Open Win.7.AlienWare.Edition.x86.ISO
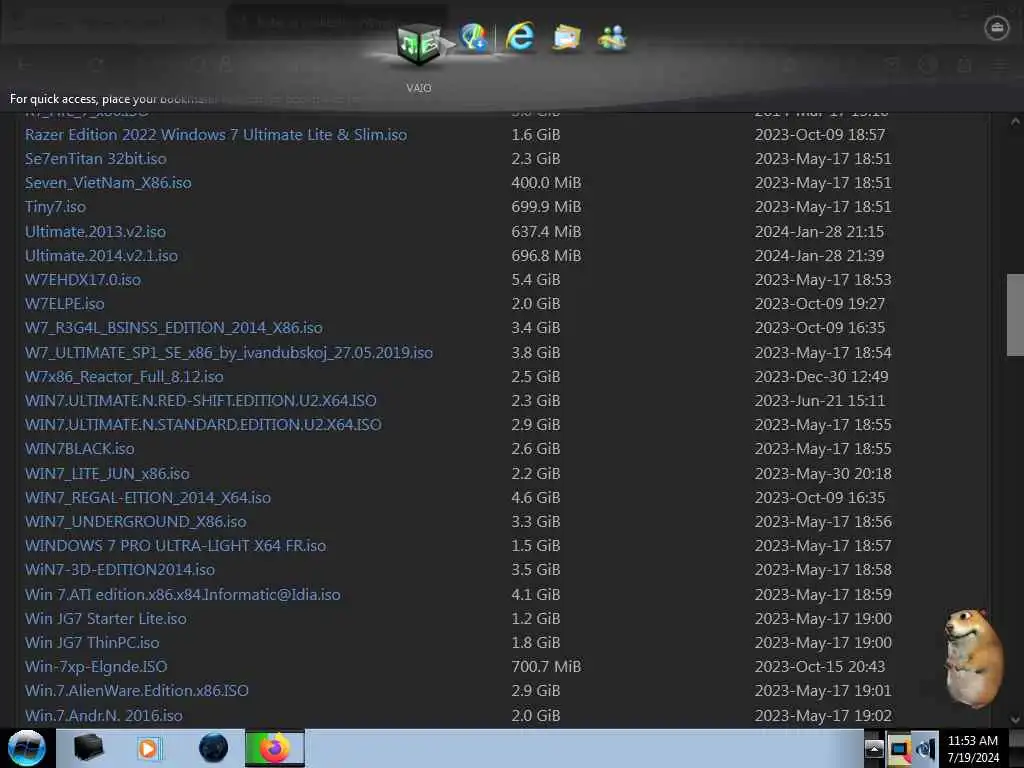This screenshot has width=1024, height=768. pos(136,690)
